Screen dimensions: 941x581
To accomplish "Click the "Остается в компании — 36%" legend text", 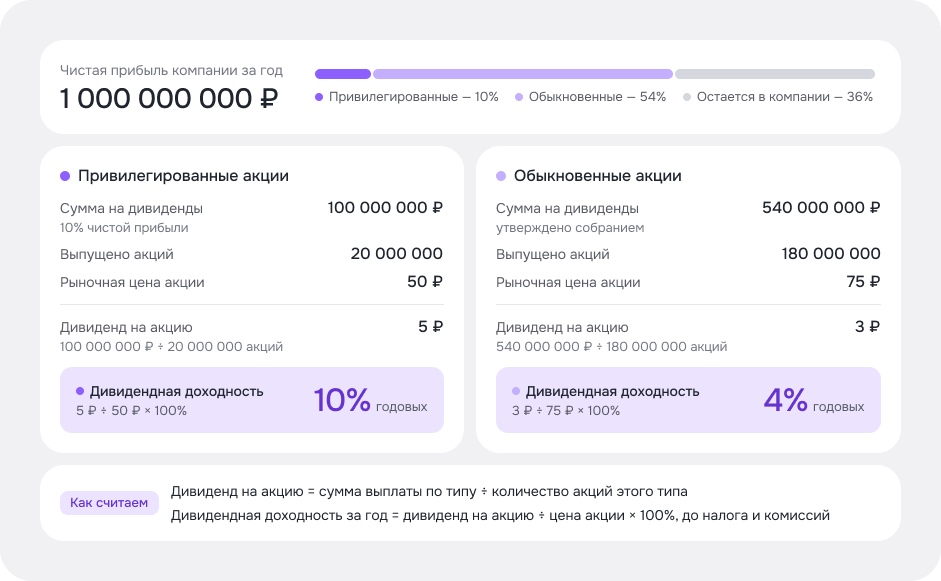I will pos(784,97).
